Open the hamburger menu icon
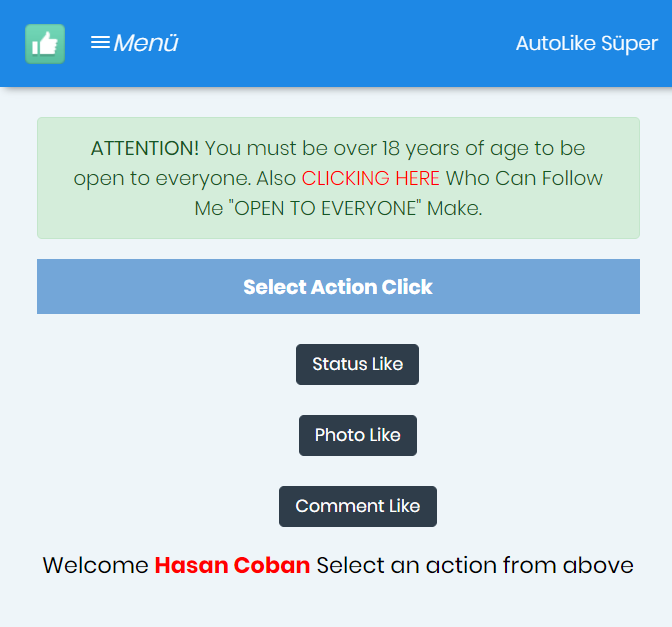This screenshot has width=672, height=627. click(100, 43)
